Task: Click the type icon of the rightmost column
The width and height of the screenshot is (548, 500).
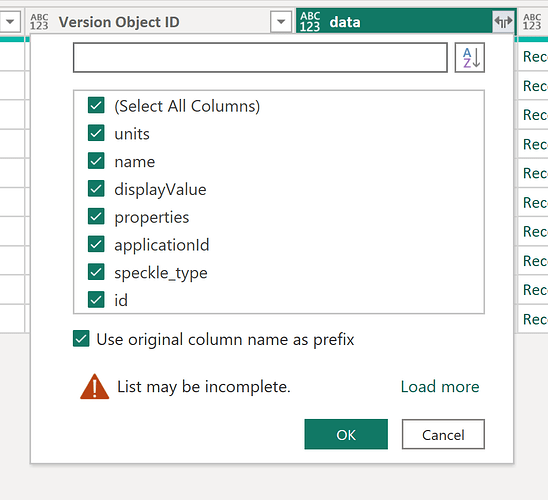Action: point(532,22)
